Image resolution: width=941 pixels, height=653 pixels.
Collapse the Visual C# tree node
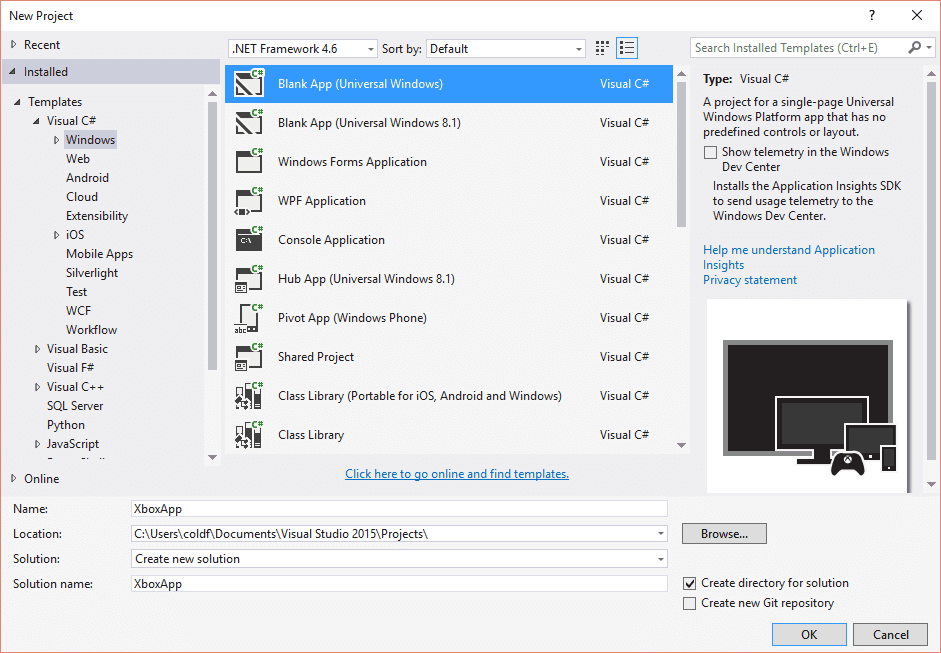coord(37,121)
